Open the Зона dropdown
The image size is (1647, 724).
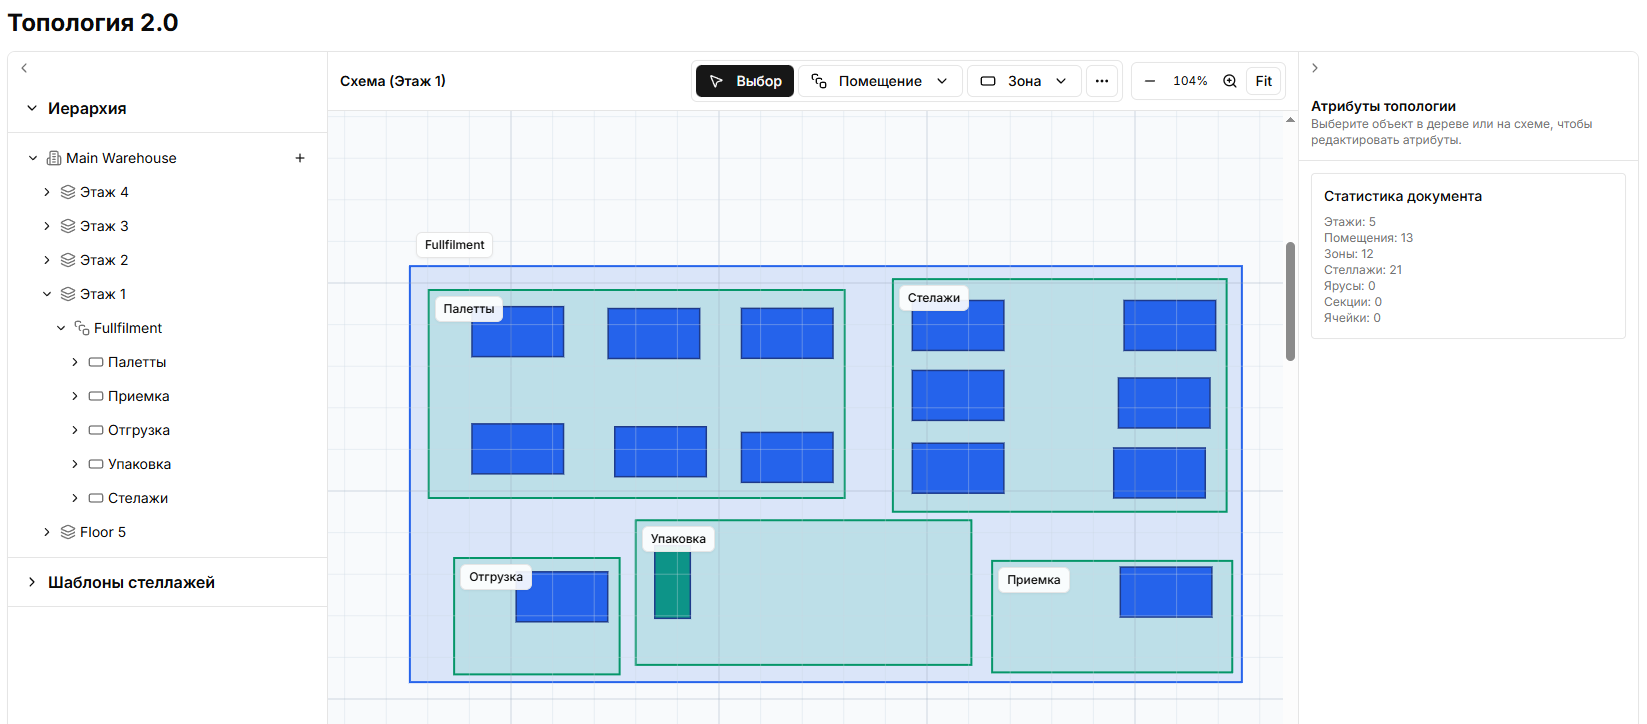pos(1024,81)
